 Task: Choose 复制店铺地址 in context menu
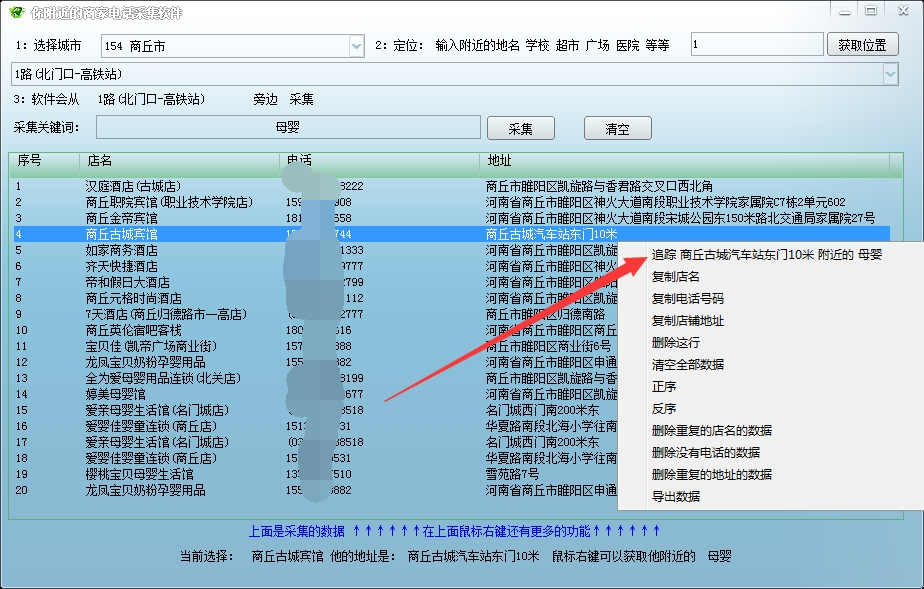[687, 321]
